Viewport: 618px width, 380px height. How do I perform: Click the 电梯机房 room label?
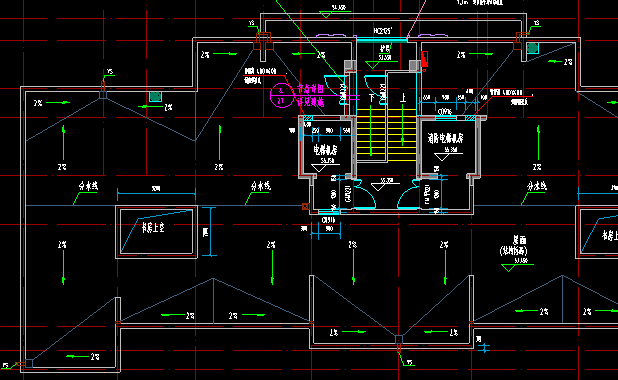[325, 150]
